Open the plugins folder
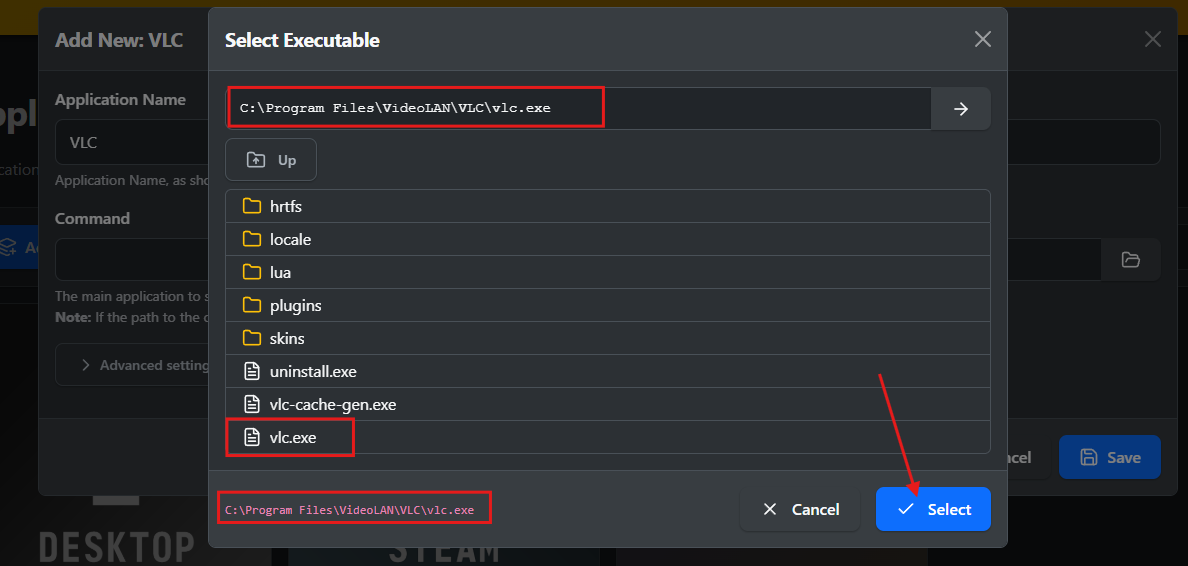This screenshot has height=566, width=1188. [x=608, y=305]
